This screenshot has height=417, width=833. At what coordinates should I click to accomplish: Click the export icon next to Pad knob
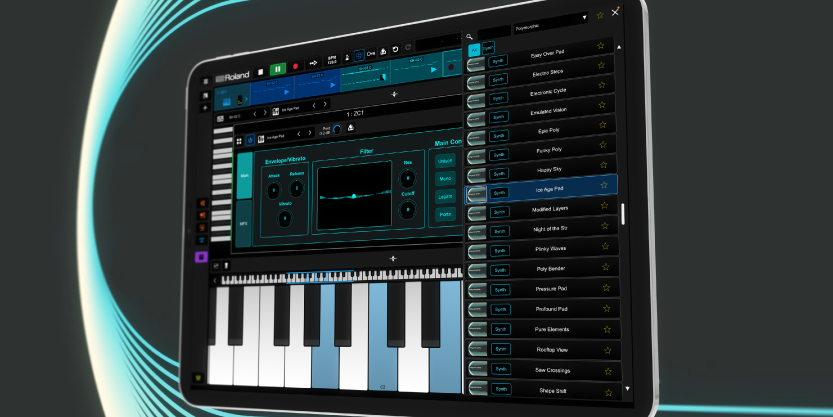[351, 127]
